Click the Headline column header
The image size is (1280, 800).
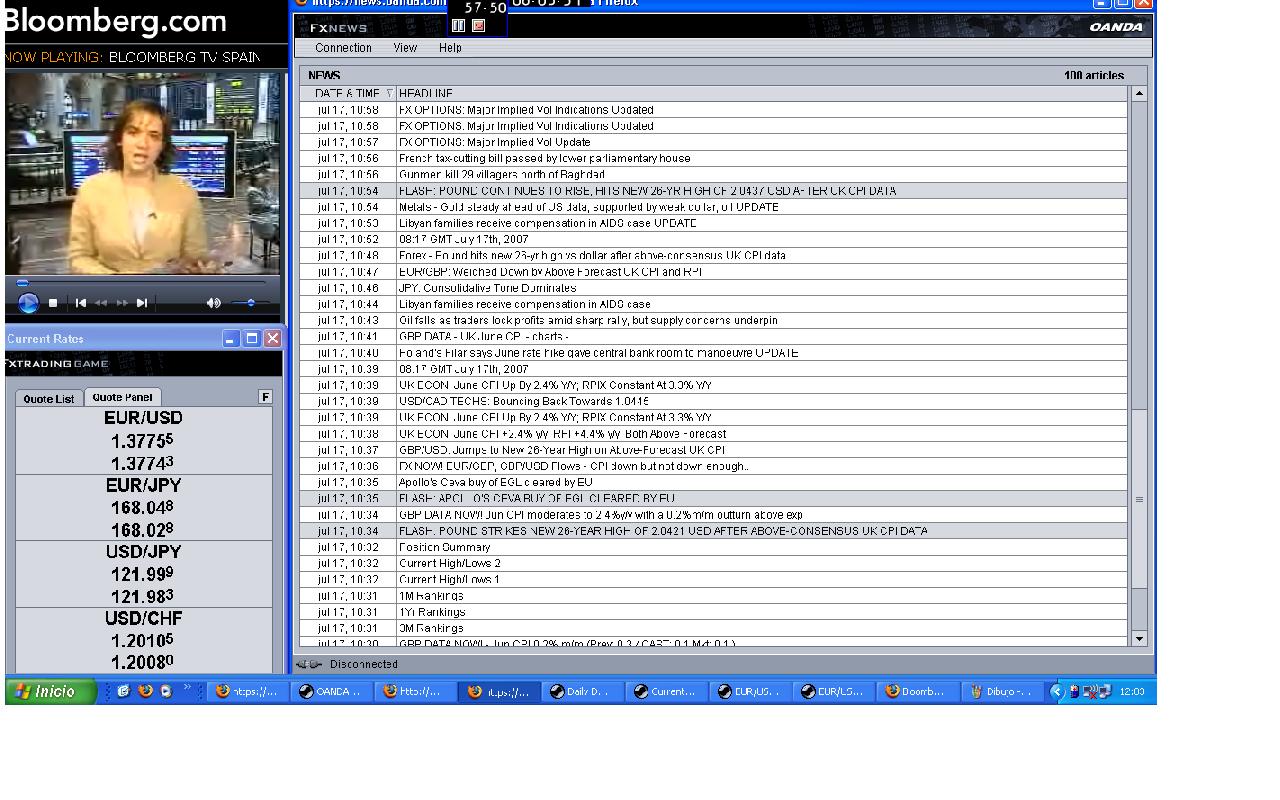coord(762,93)
